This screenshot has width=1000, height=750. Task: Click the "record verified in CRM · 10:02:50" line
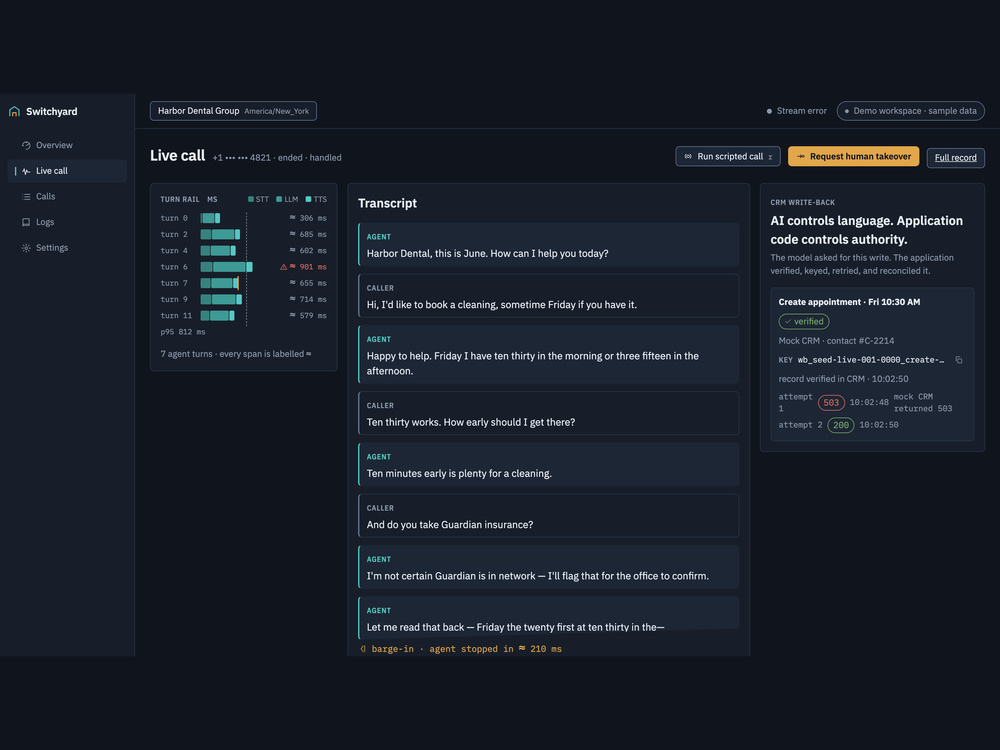(843, 379)
